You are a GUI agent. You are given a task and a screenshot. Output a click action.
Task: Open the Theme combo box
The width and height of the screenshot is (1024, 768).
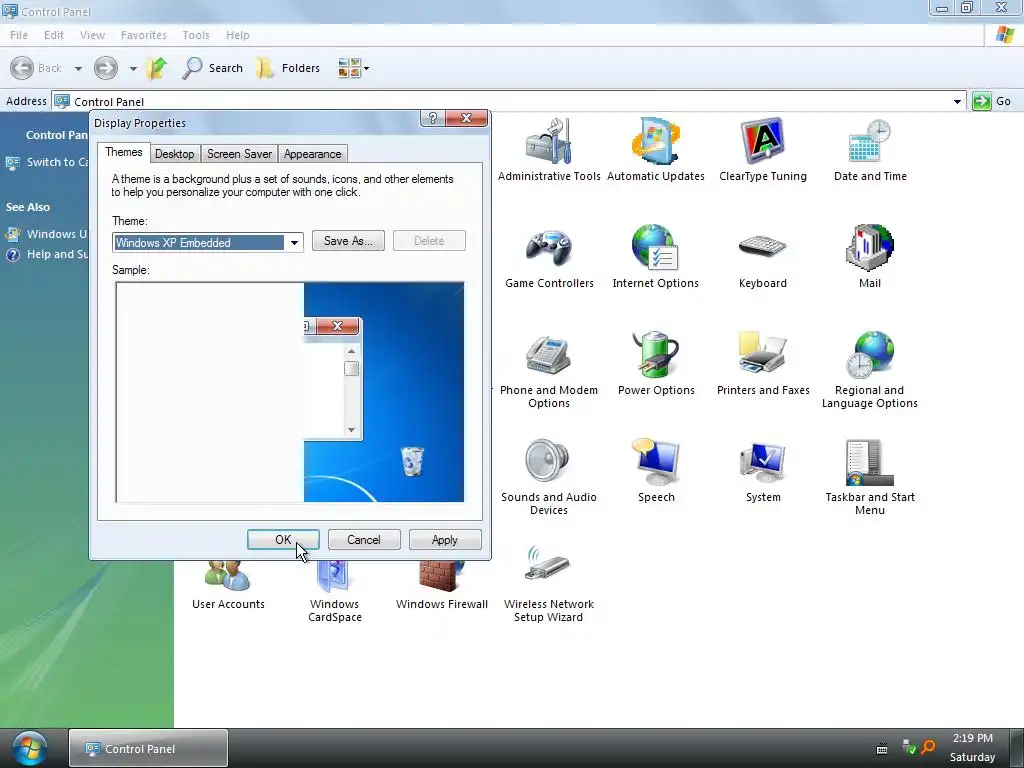208,242
